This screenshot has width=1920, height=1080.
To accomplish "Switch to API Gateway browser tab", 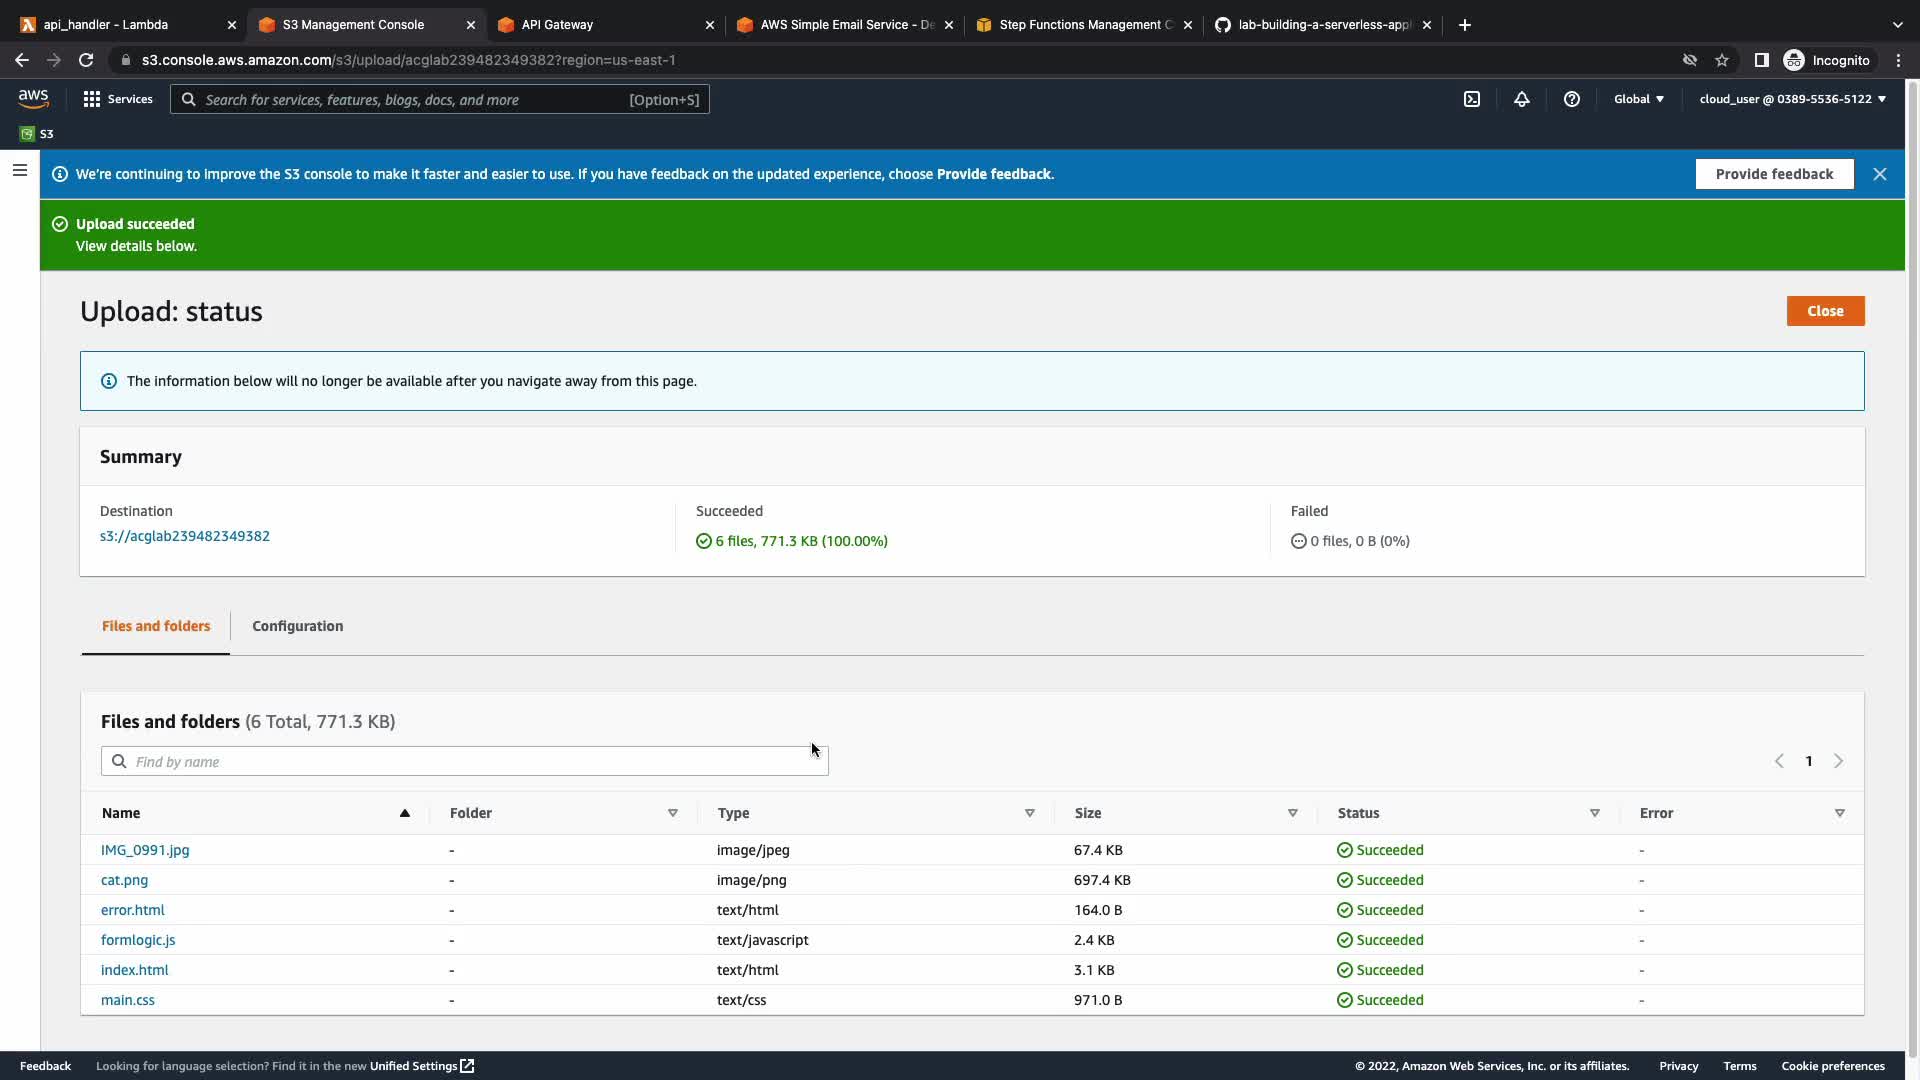I will (600, 25).
